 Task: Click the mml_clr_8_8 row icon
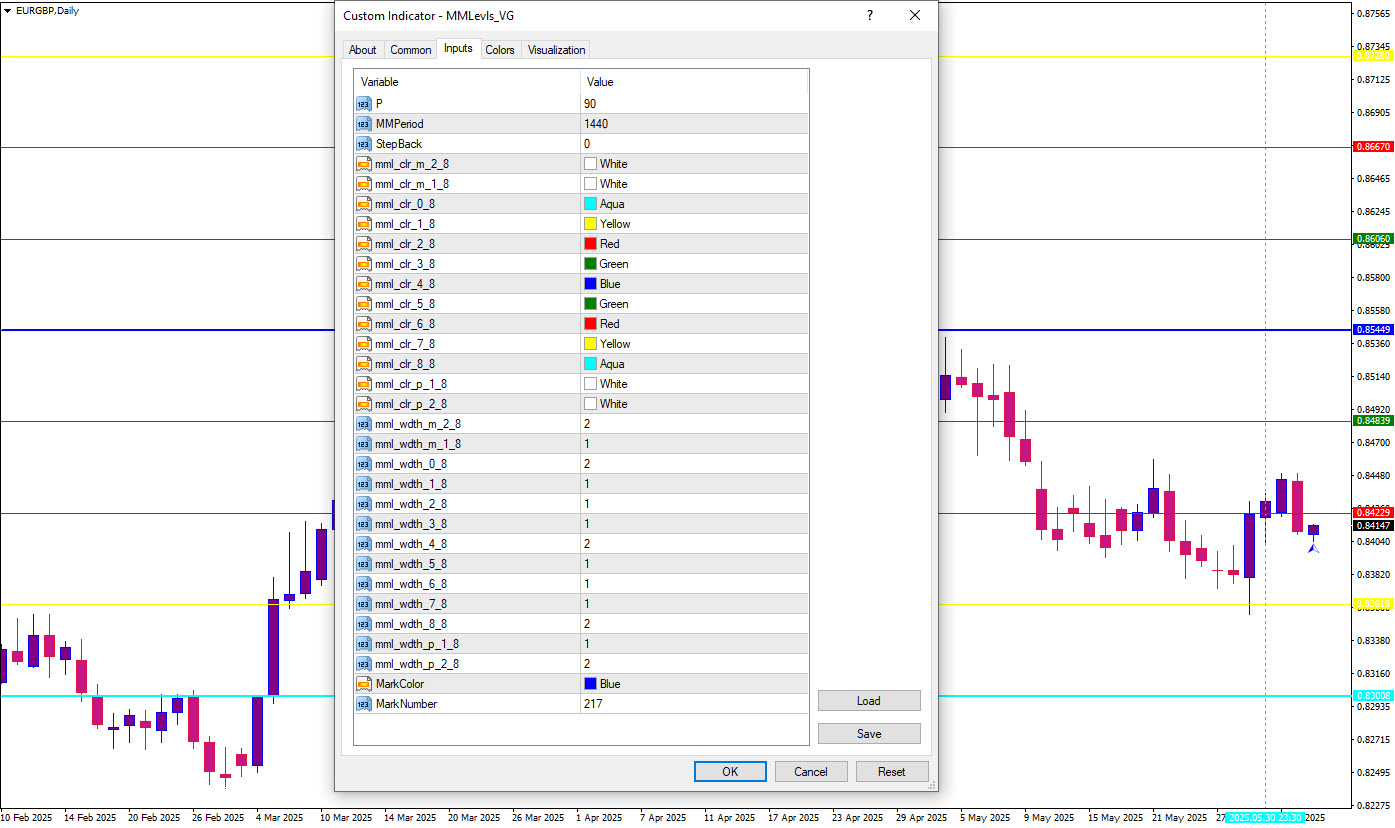tap(364, 364)
